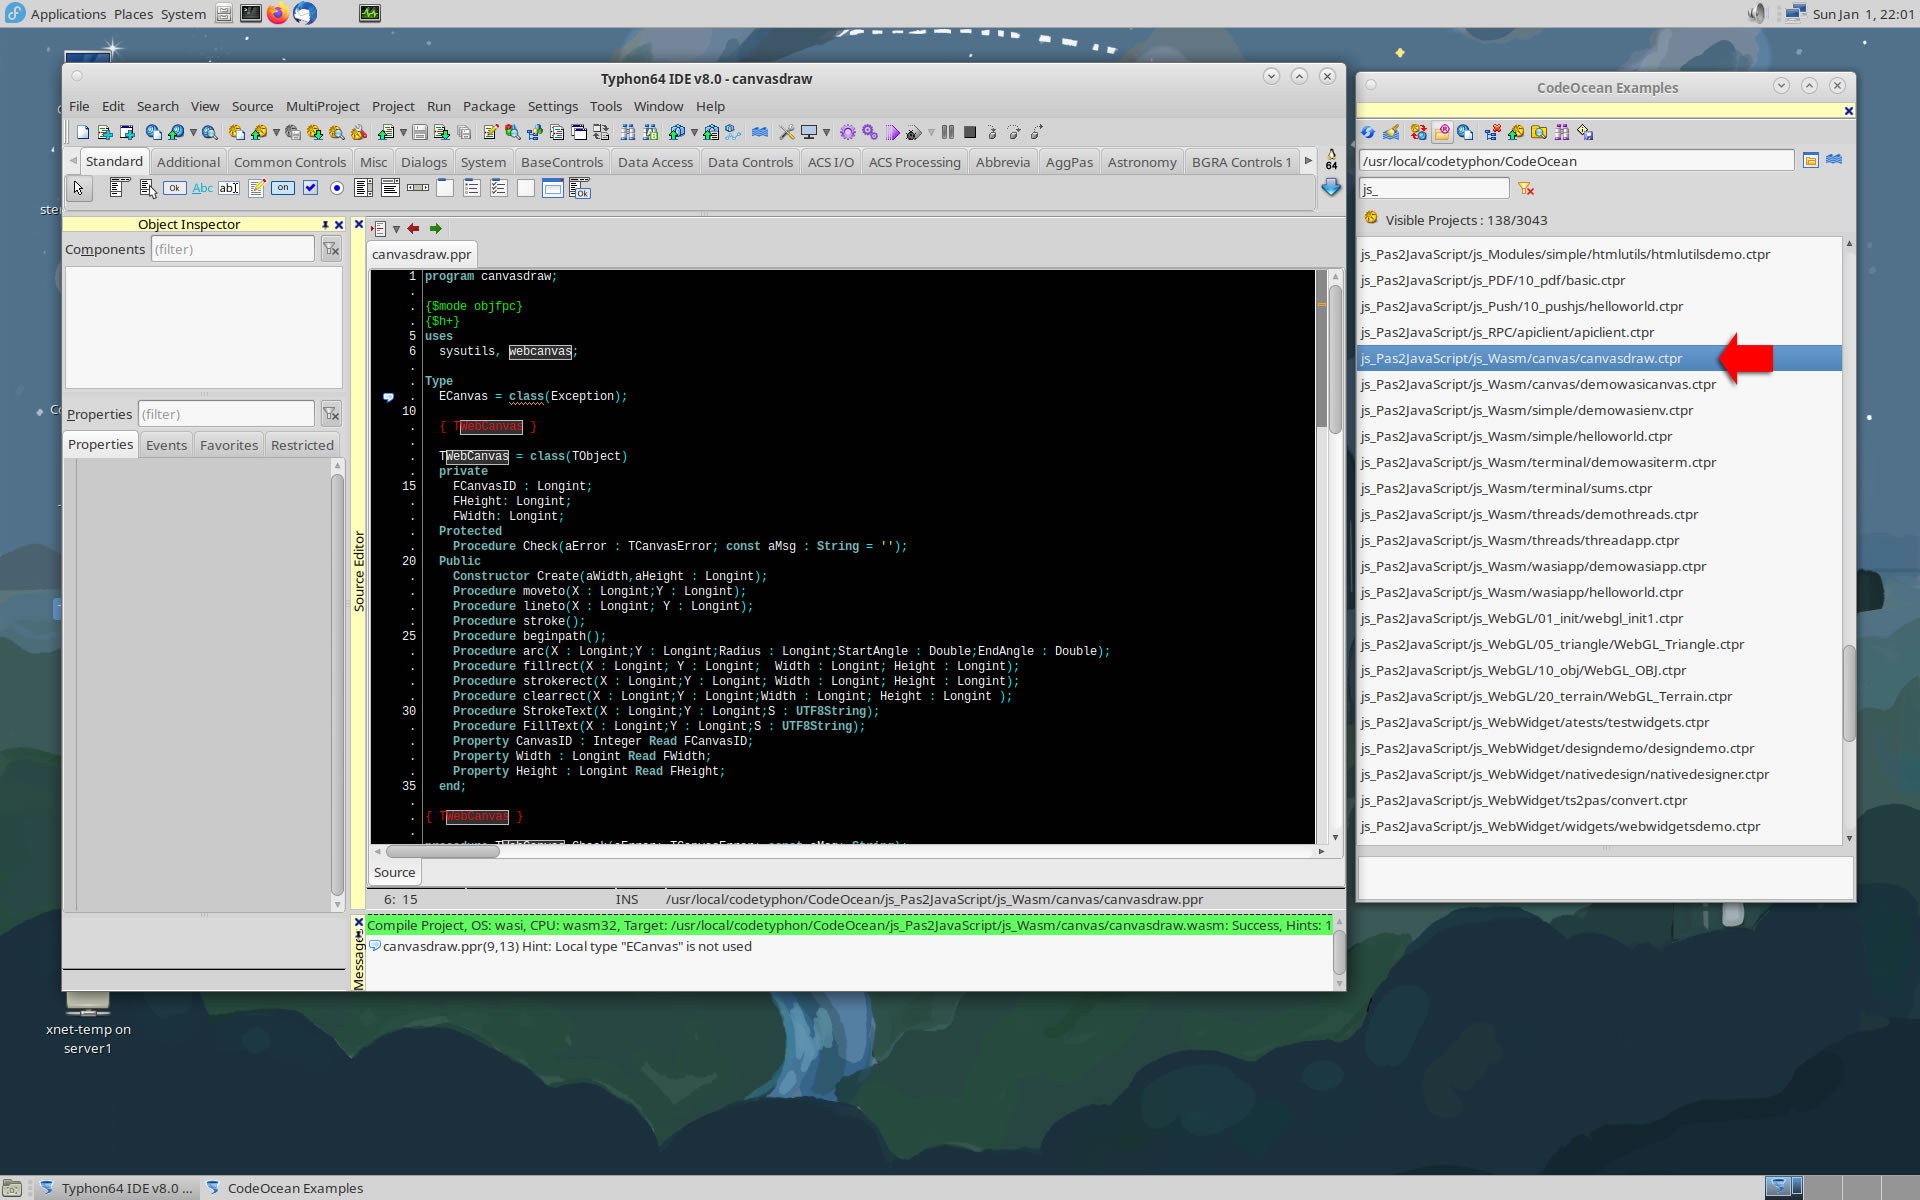Viewport: 1920px width, 1200px height.
Task: Click the blue down arrow right of the palette
Action: coord(1331,187)
